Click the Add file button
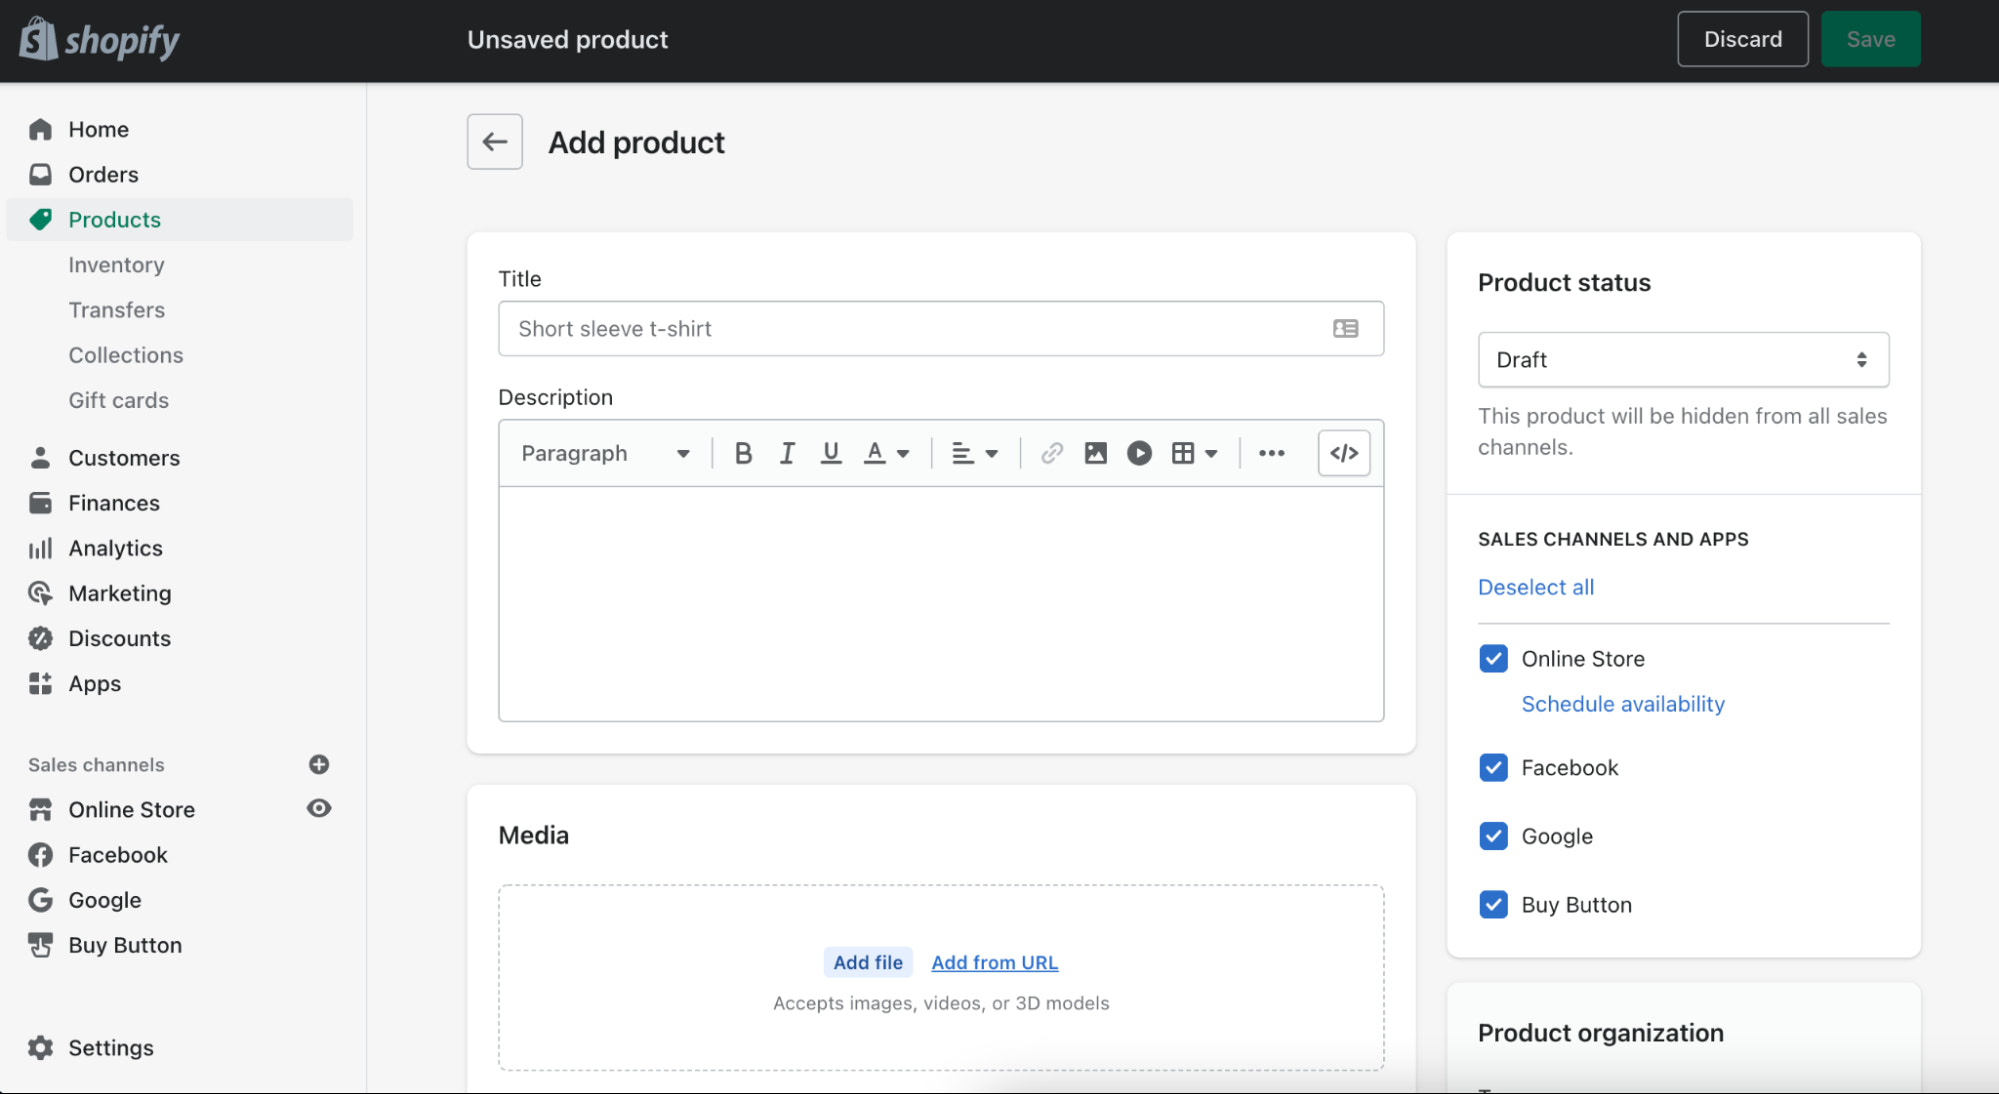 click(x=867, y=962)
